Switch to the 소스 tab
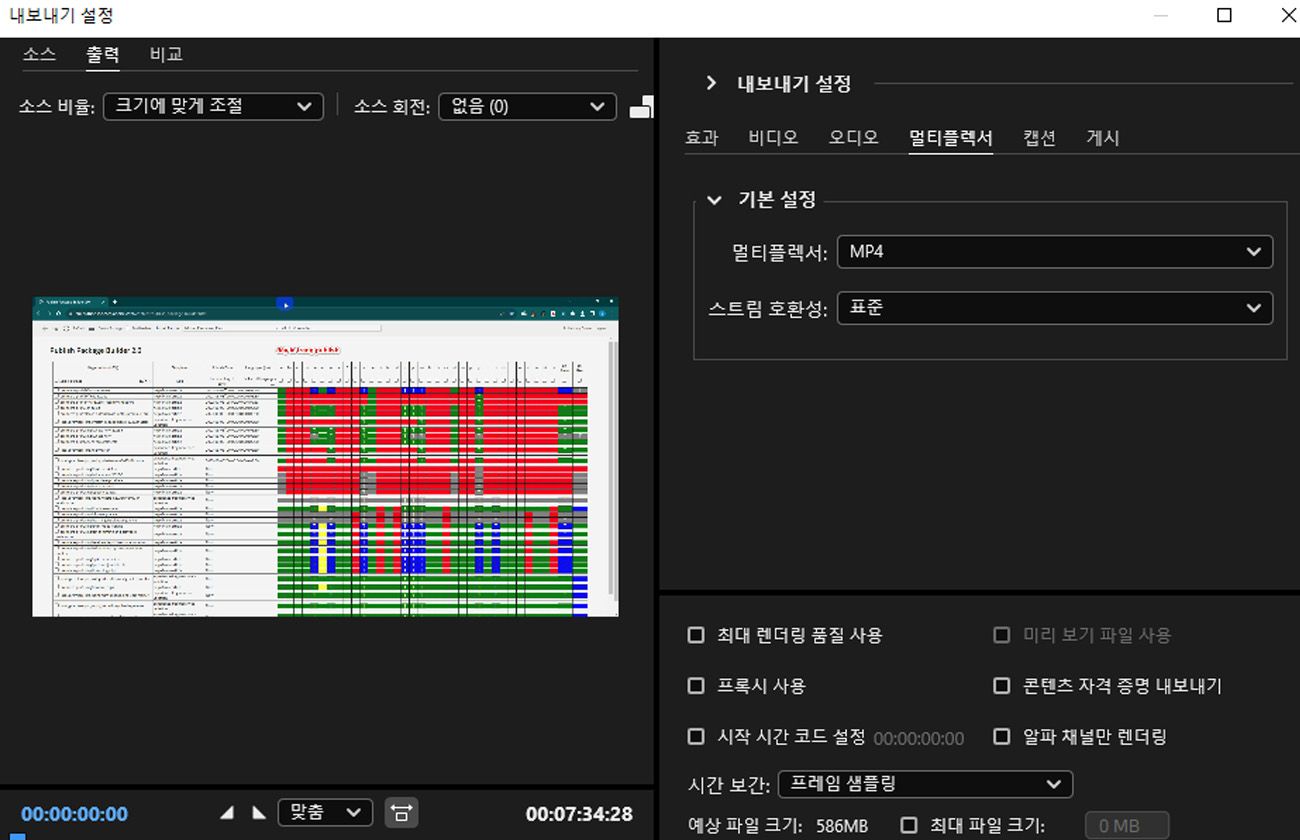Screen dimensions: 1300x840 tap(40, 54)
